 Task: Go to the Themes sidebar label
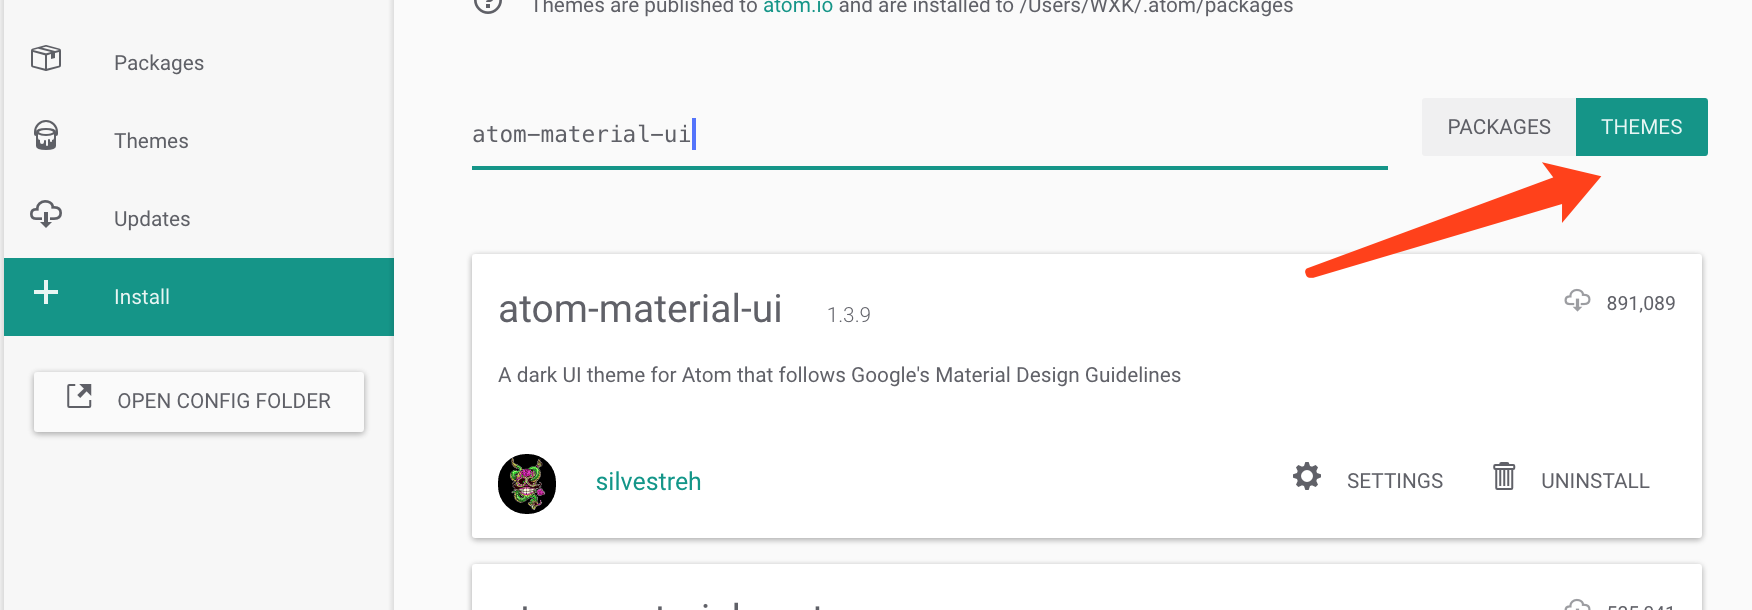[x=151, y=141]
